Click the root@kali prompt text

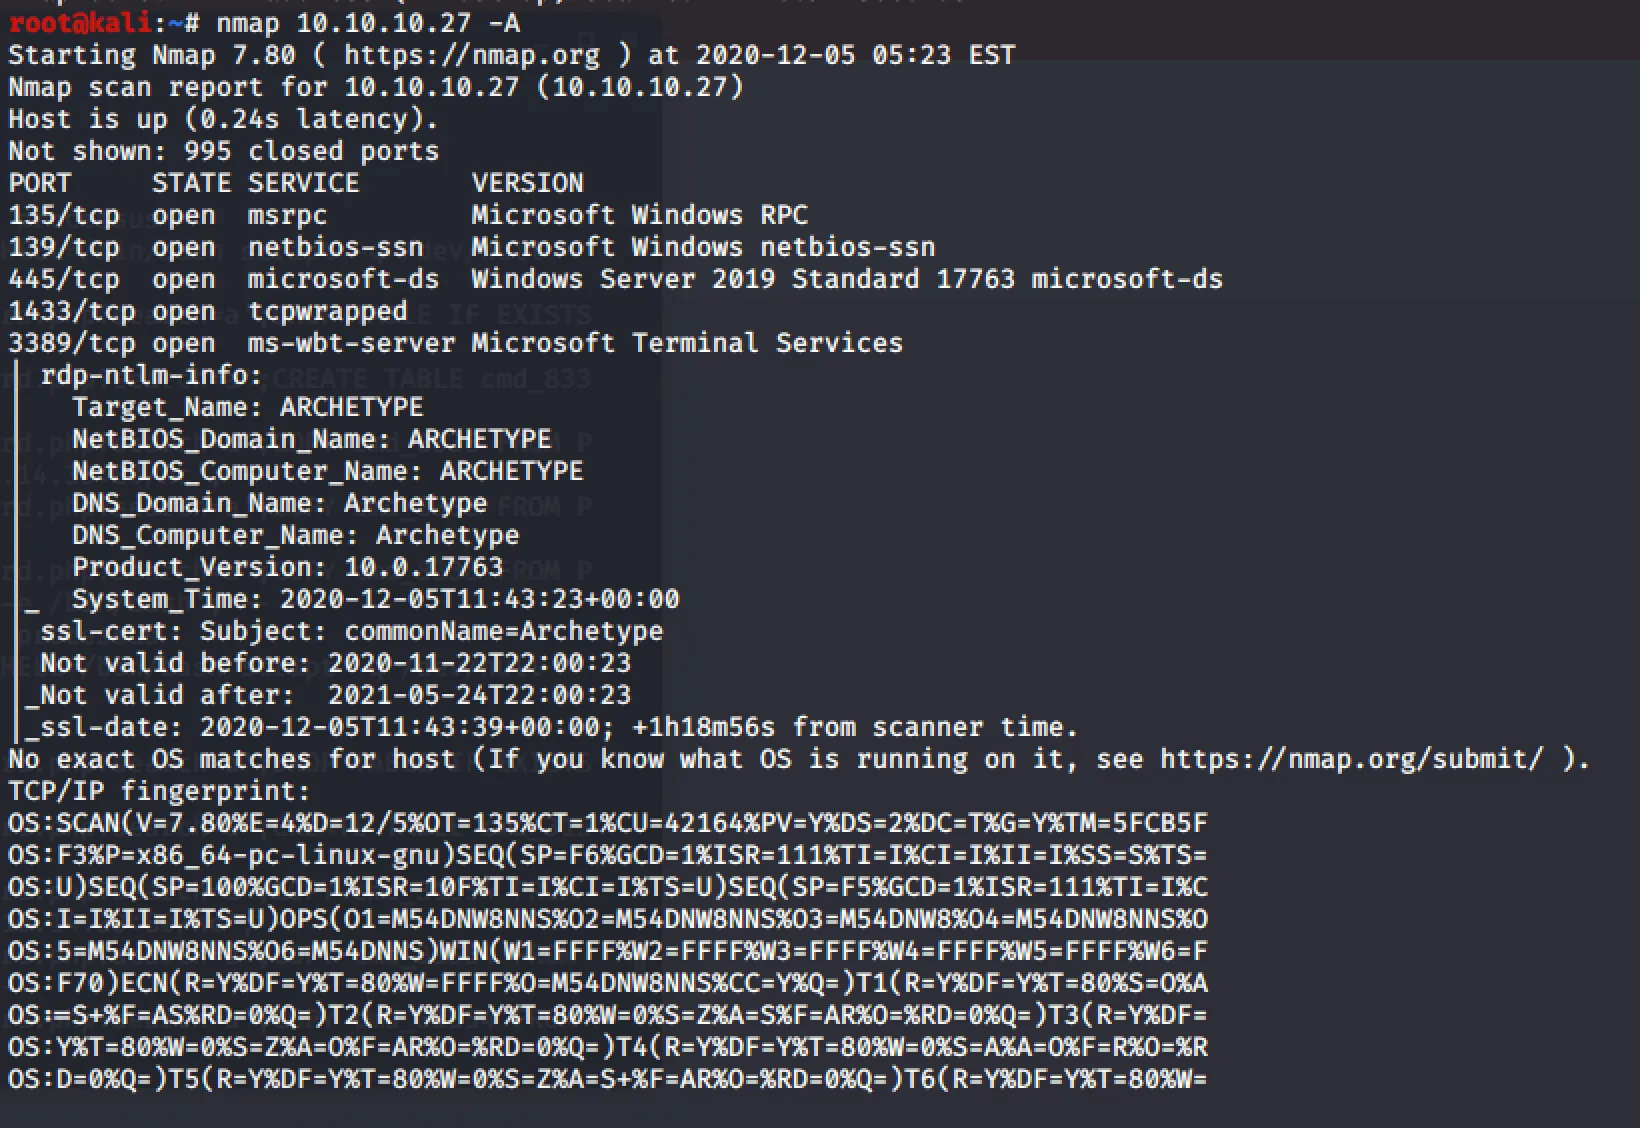tap(80, 23)
